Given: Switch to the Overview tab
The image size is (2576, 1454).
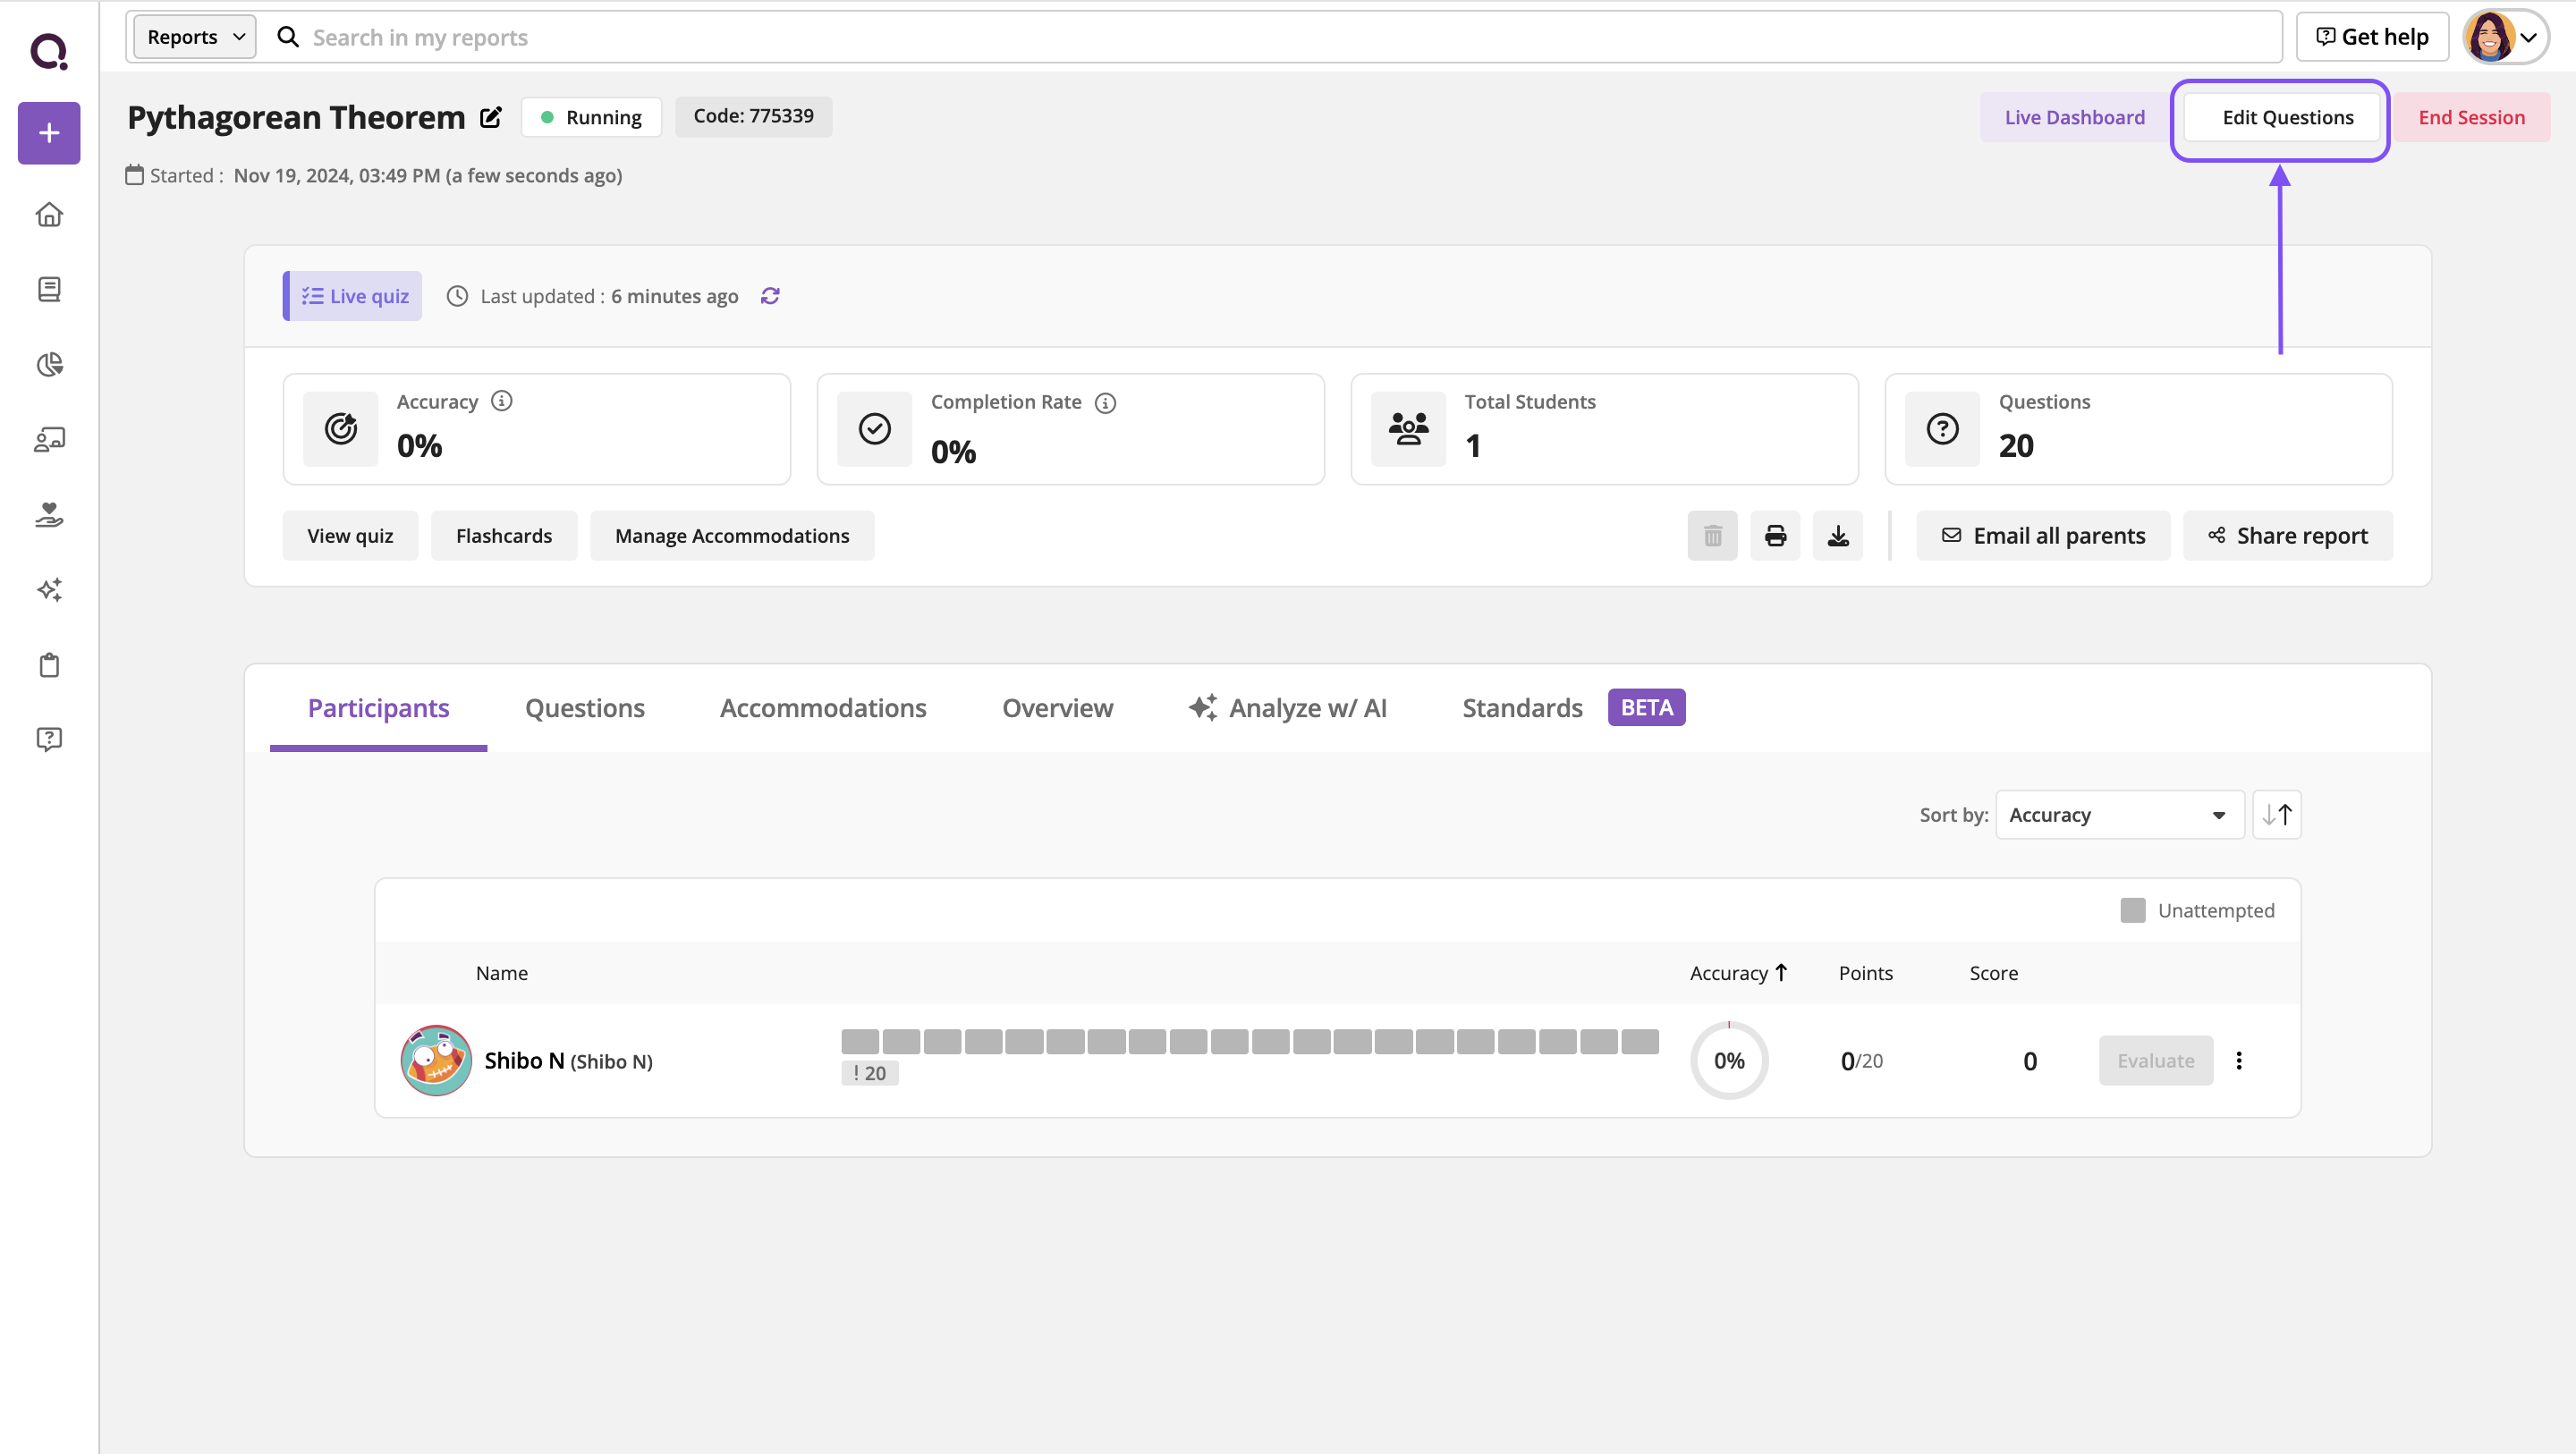Looking at the screenshot, I should tap(1057, 708).
